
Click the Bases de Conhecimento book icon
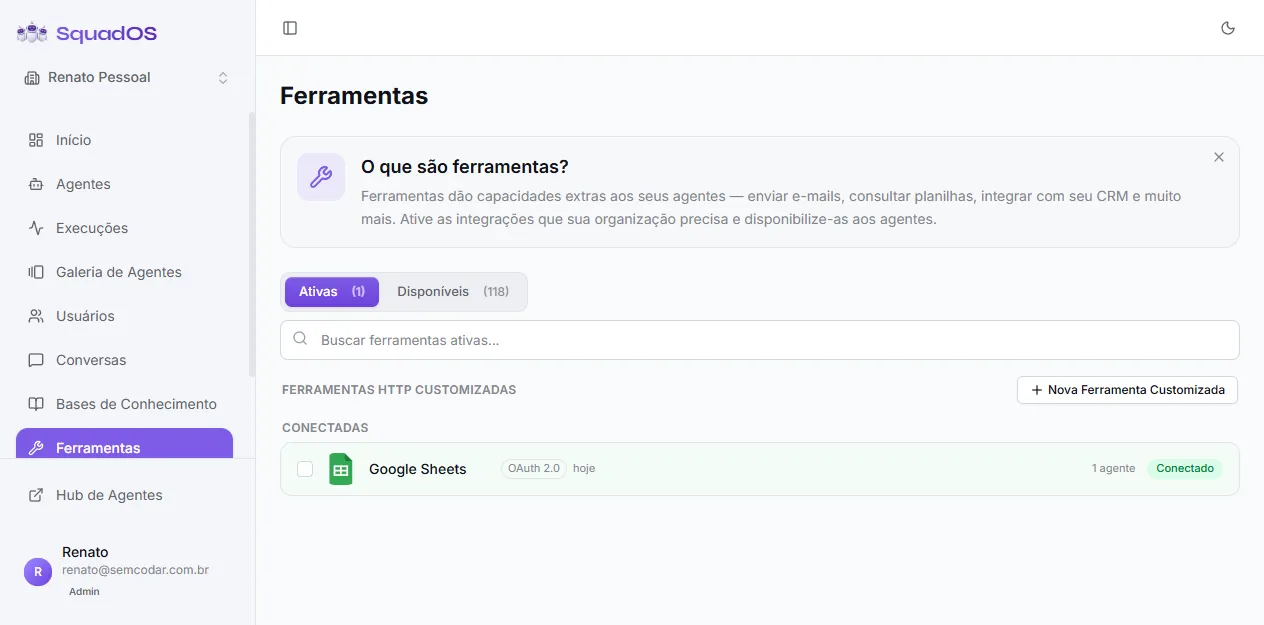tap(36, 404)
